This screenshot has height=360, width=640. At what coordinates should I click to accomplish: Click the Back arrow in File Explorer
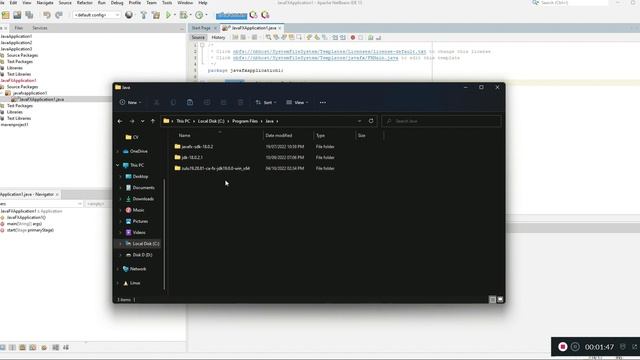click(120, 121)
